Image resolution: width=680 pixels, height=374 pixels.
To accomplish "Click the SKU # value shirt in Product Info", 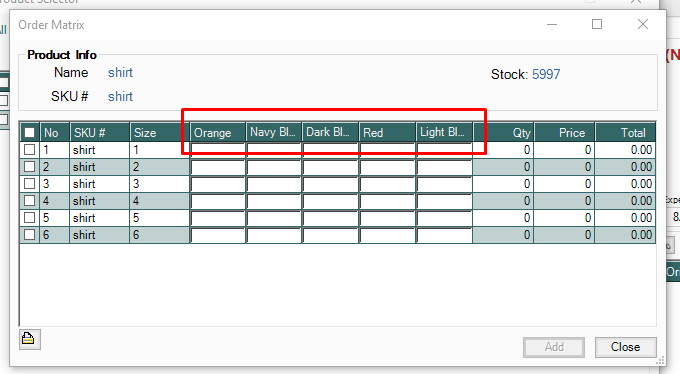I will click(x=120, y=96).
